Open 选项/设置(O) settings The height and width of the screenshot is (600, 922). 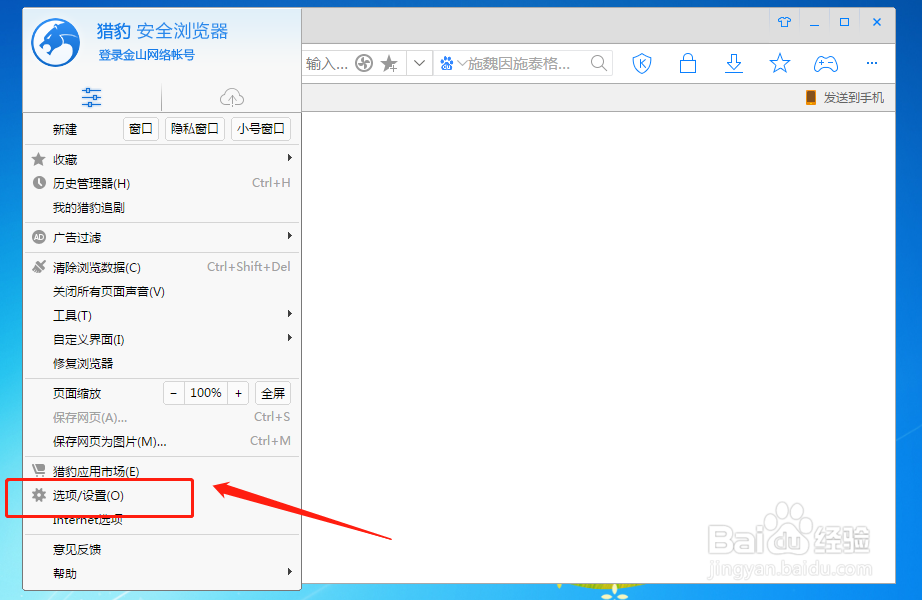pyautogui.click(x=162, y=496)
